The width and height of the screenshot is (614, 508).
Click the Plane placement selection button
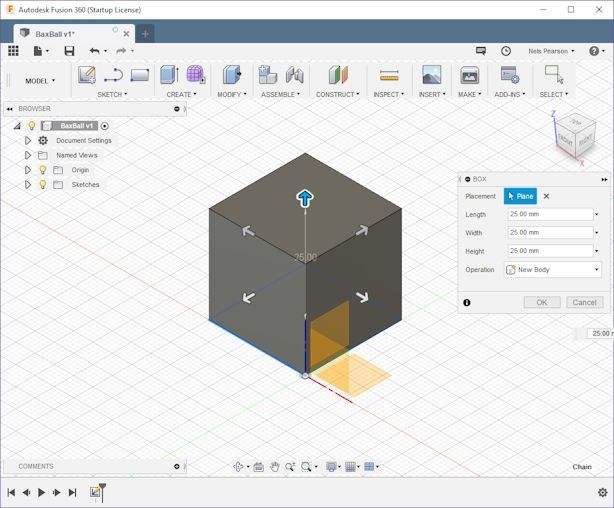(x=520, y=196)
